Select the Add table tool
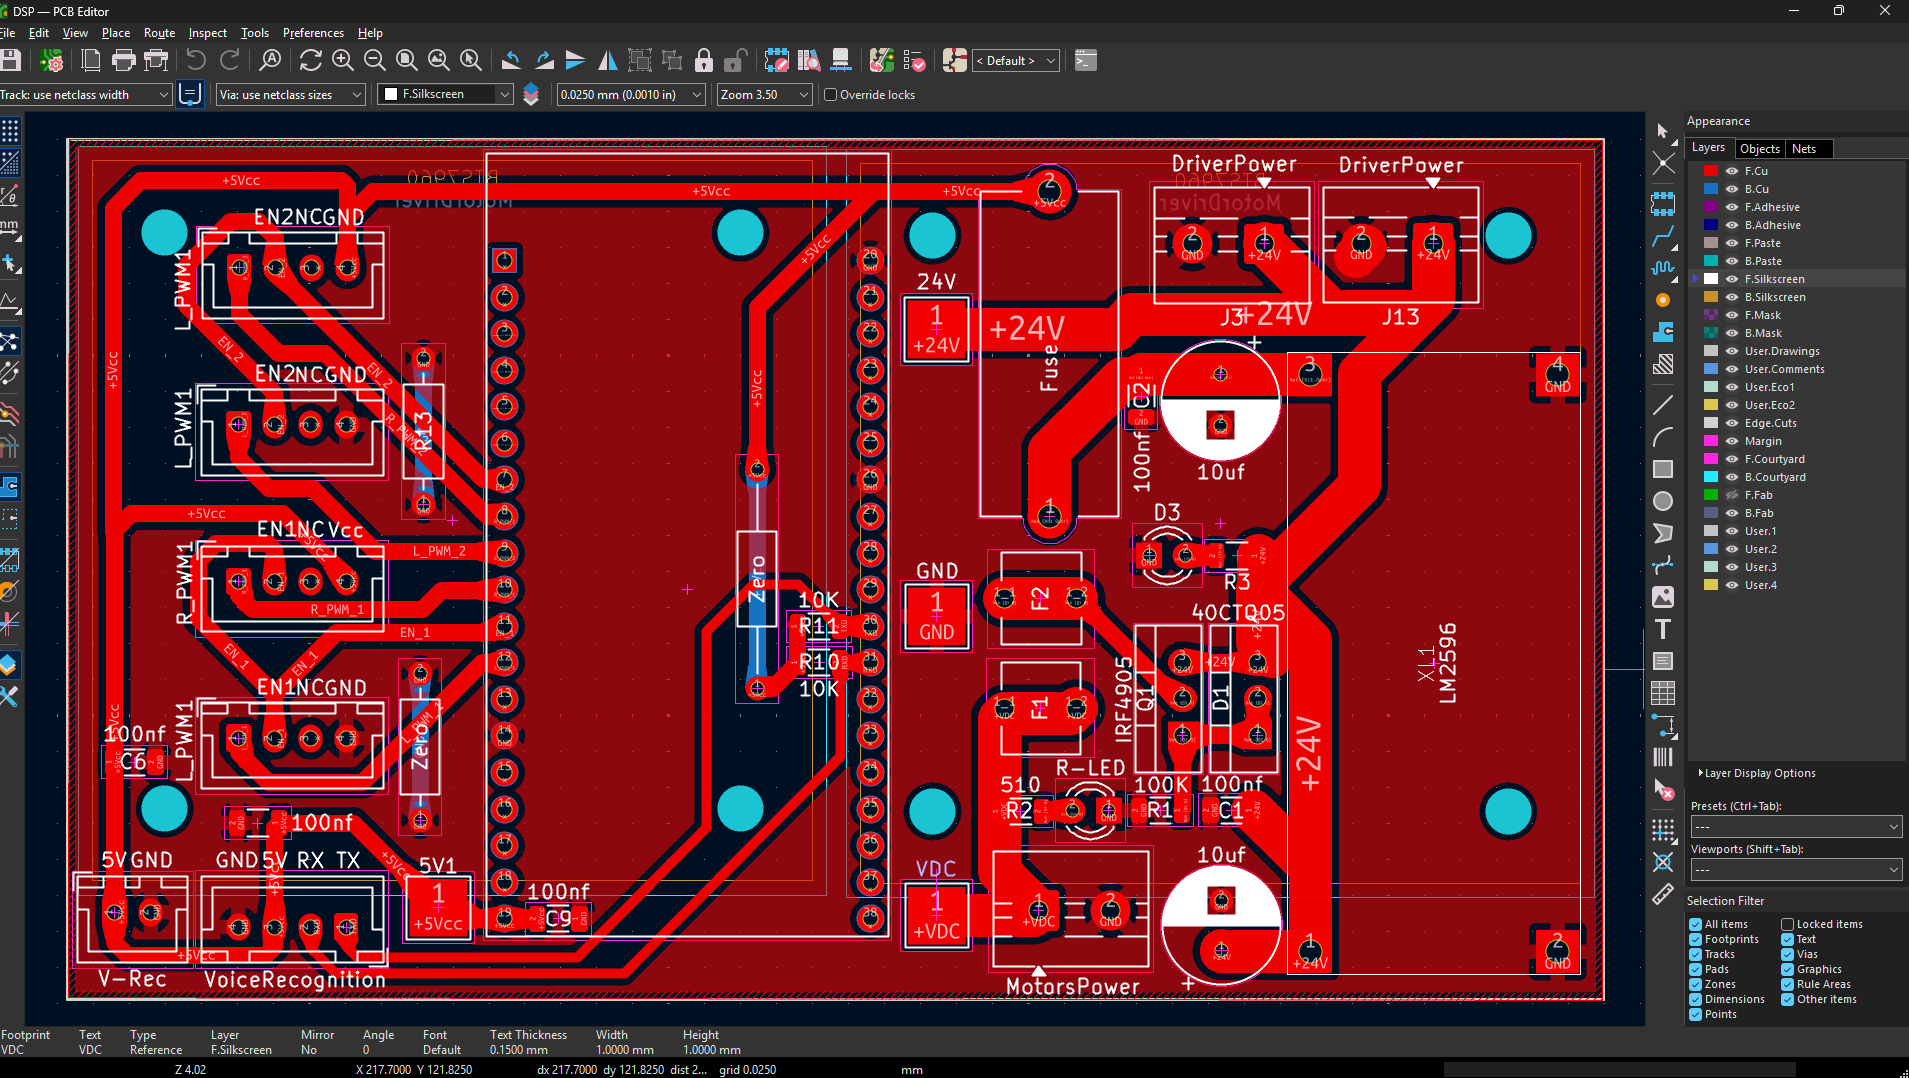 [1663, 693]
